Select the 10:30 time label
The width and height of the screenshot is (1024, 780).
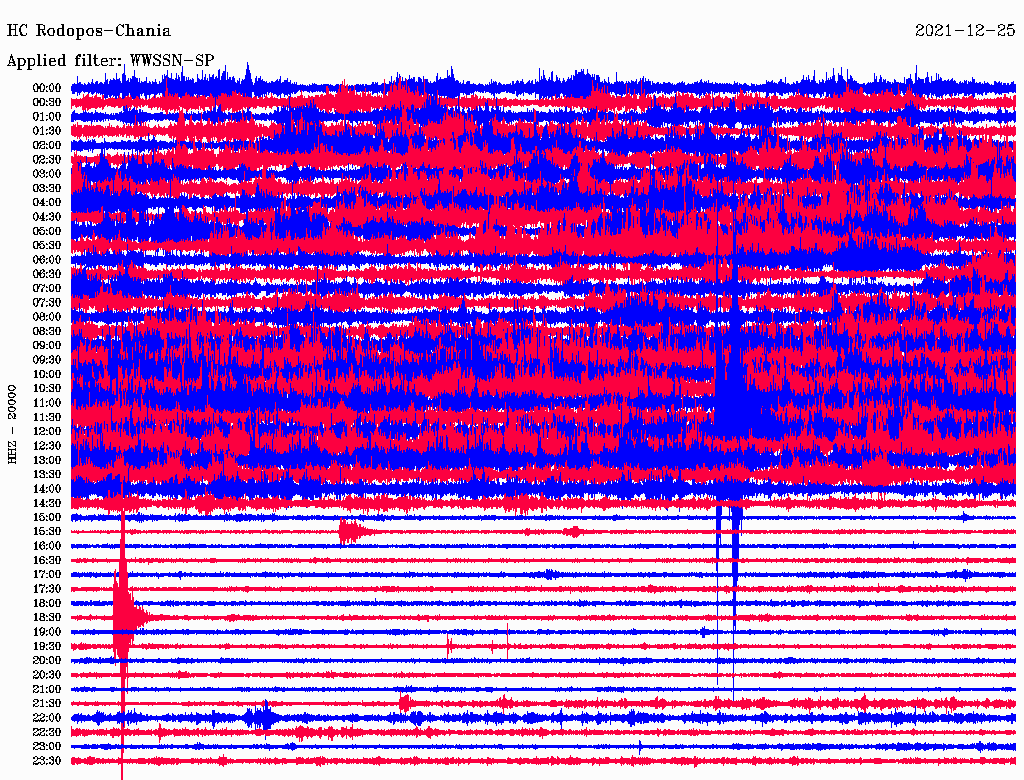click(x=47, y=388)
